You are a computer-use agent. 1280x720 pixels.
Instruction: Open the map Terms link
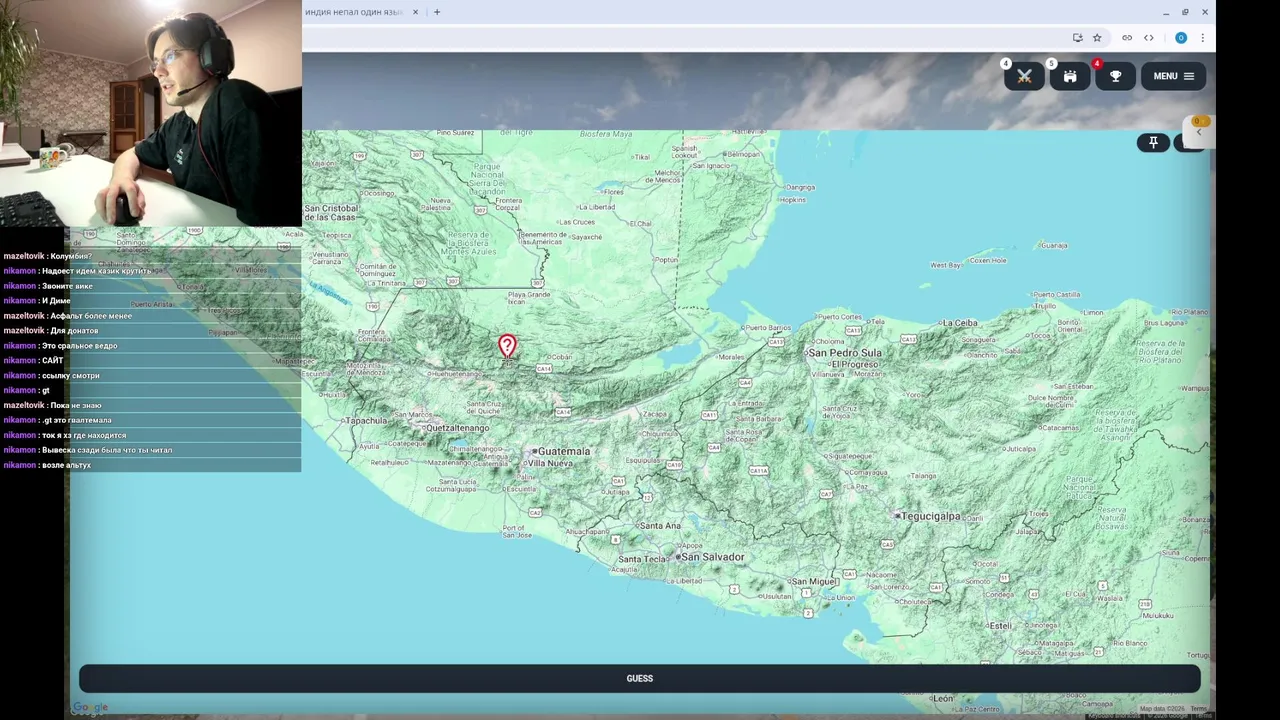[x=1198, y=709]
